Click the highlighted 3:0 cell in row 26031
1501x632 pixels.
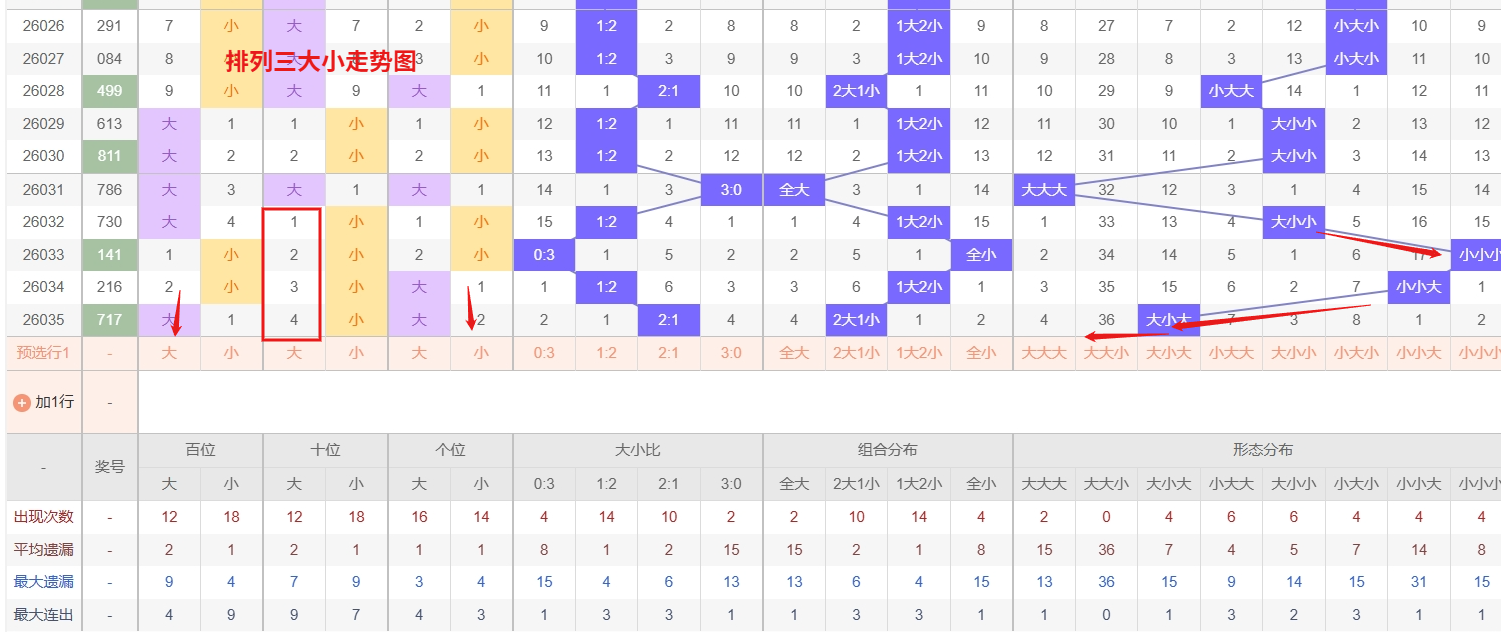731,189
